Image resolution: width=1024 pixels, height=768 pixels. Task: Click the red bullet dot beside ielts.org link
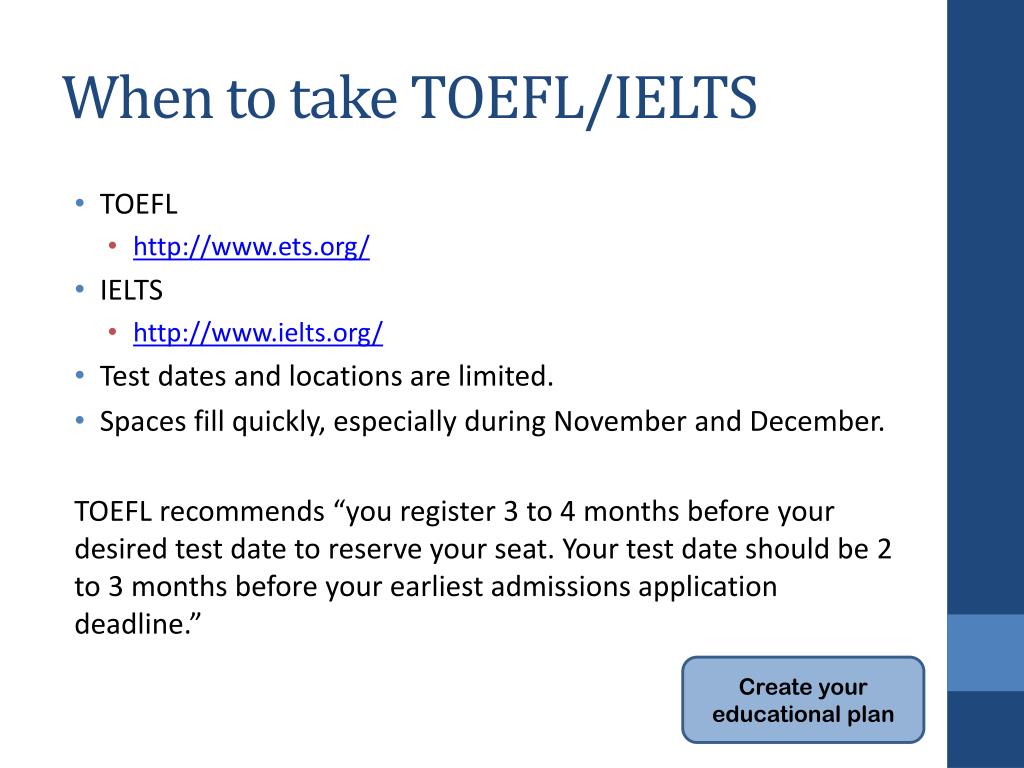112,332
